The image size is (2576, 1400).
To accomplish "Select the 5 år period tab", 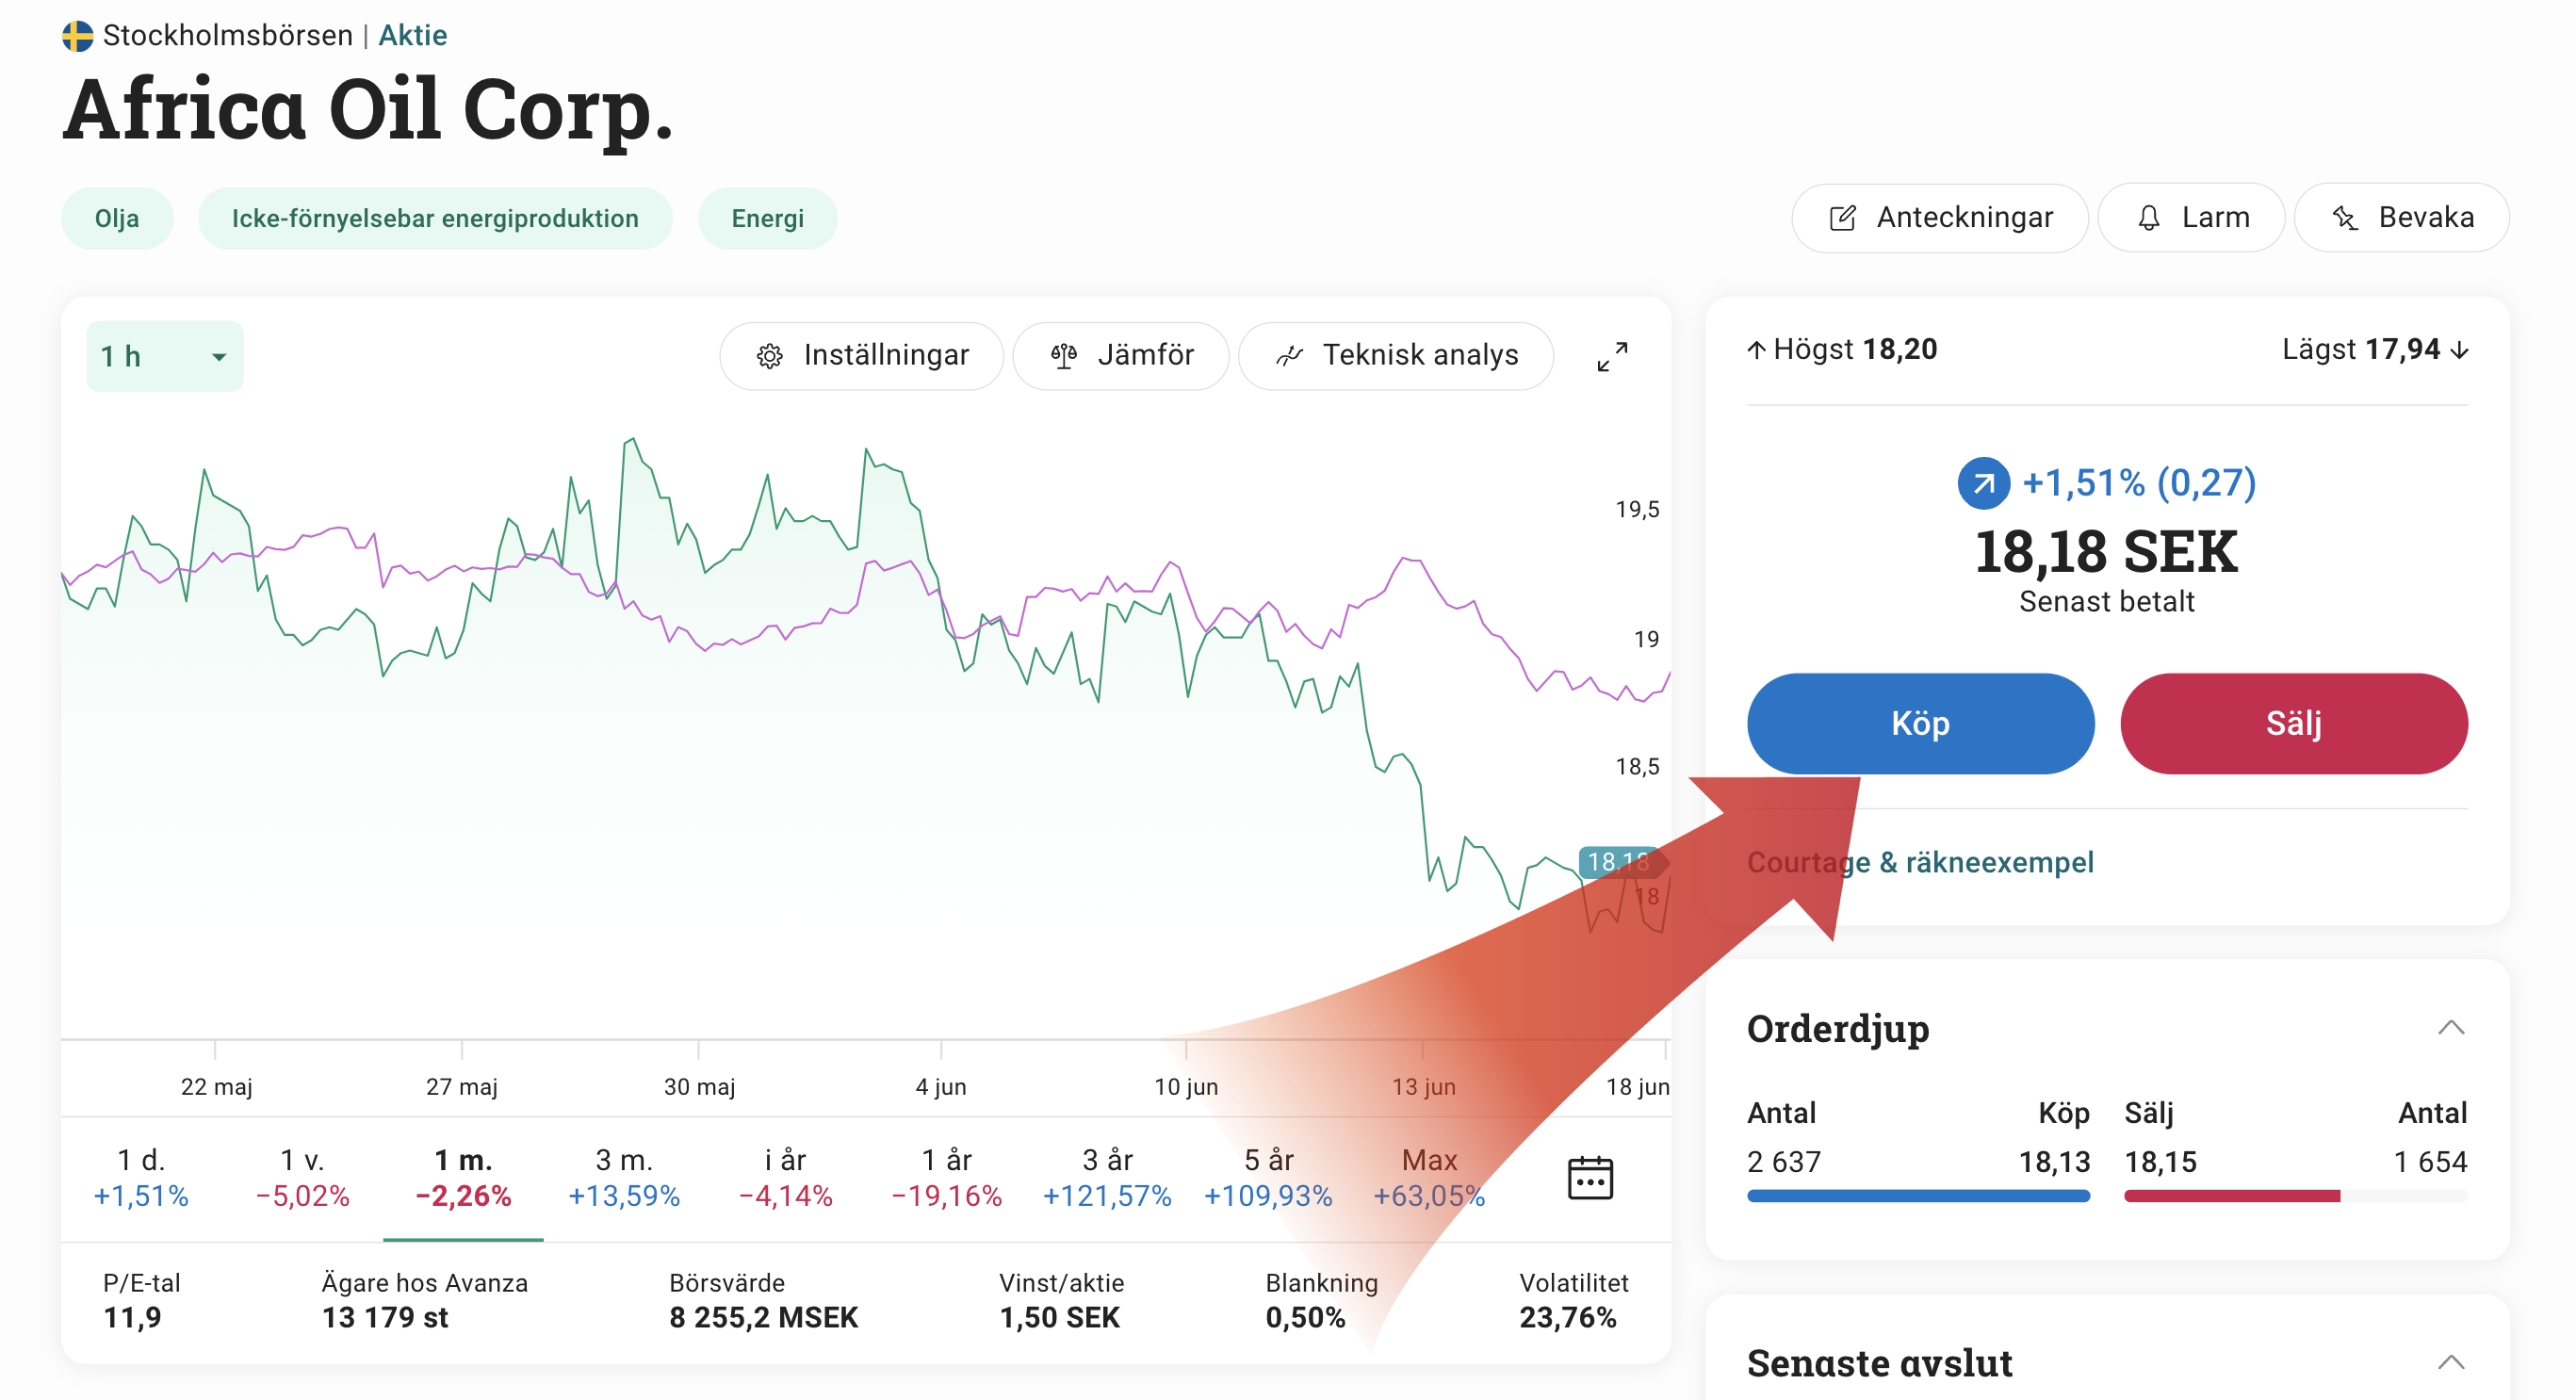I will click(1268, 1177).
